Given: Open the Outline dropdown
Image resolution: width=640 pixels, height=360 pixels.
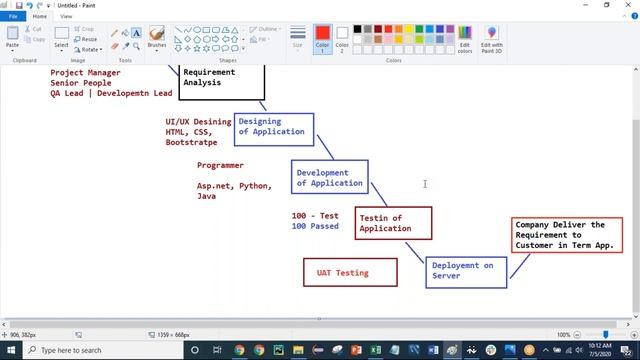Looking at the screenshot, I should coord(265,29).
